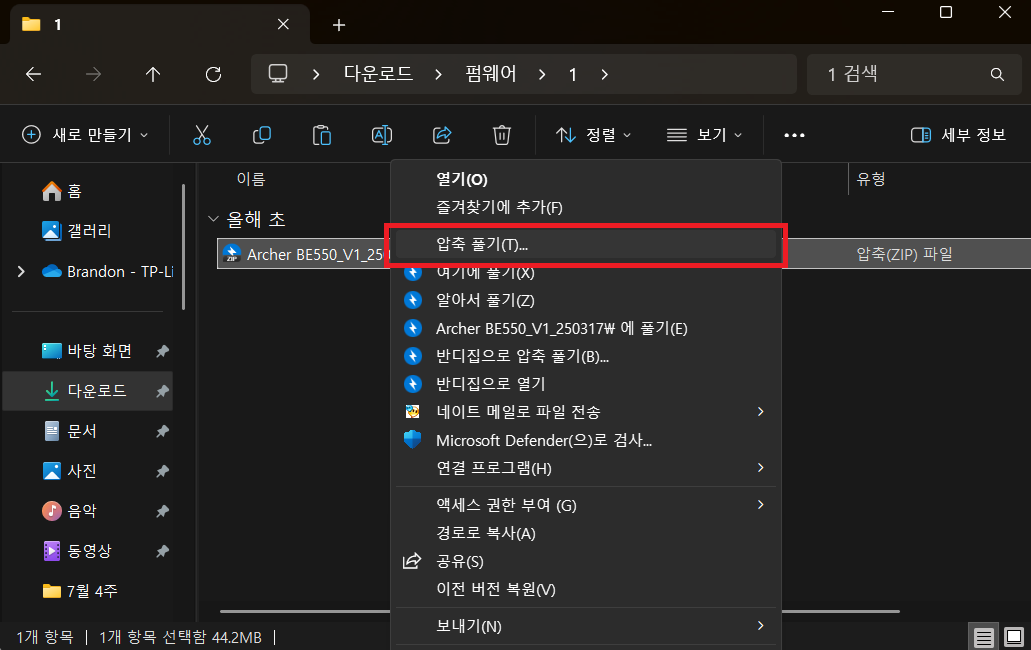
Task: Click 다운로드 breadcrumb in address bar
Action: pyautogui.click(x=378, y=74)
